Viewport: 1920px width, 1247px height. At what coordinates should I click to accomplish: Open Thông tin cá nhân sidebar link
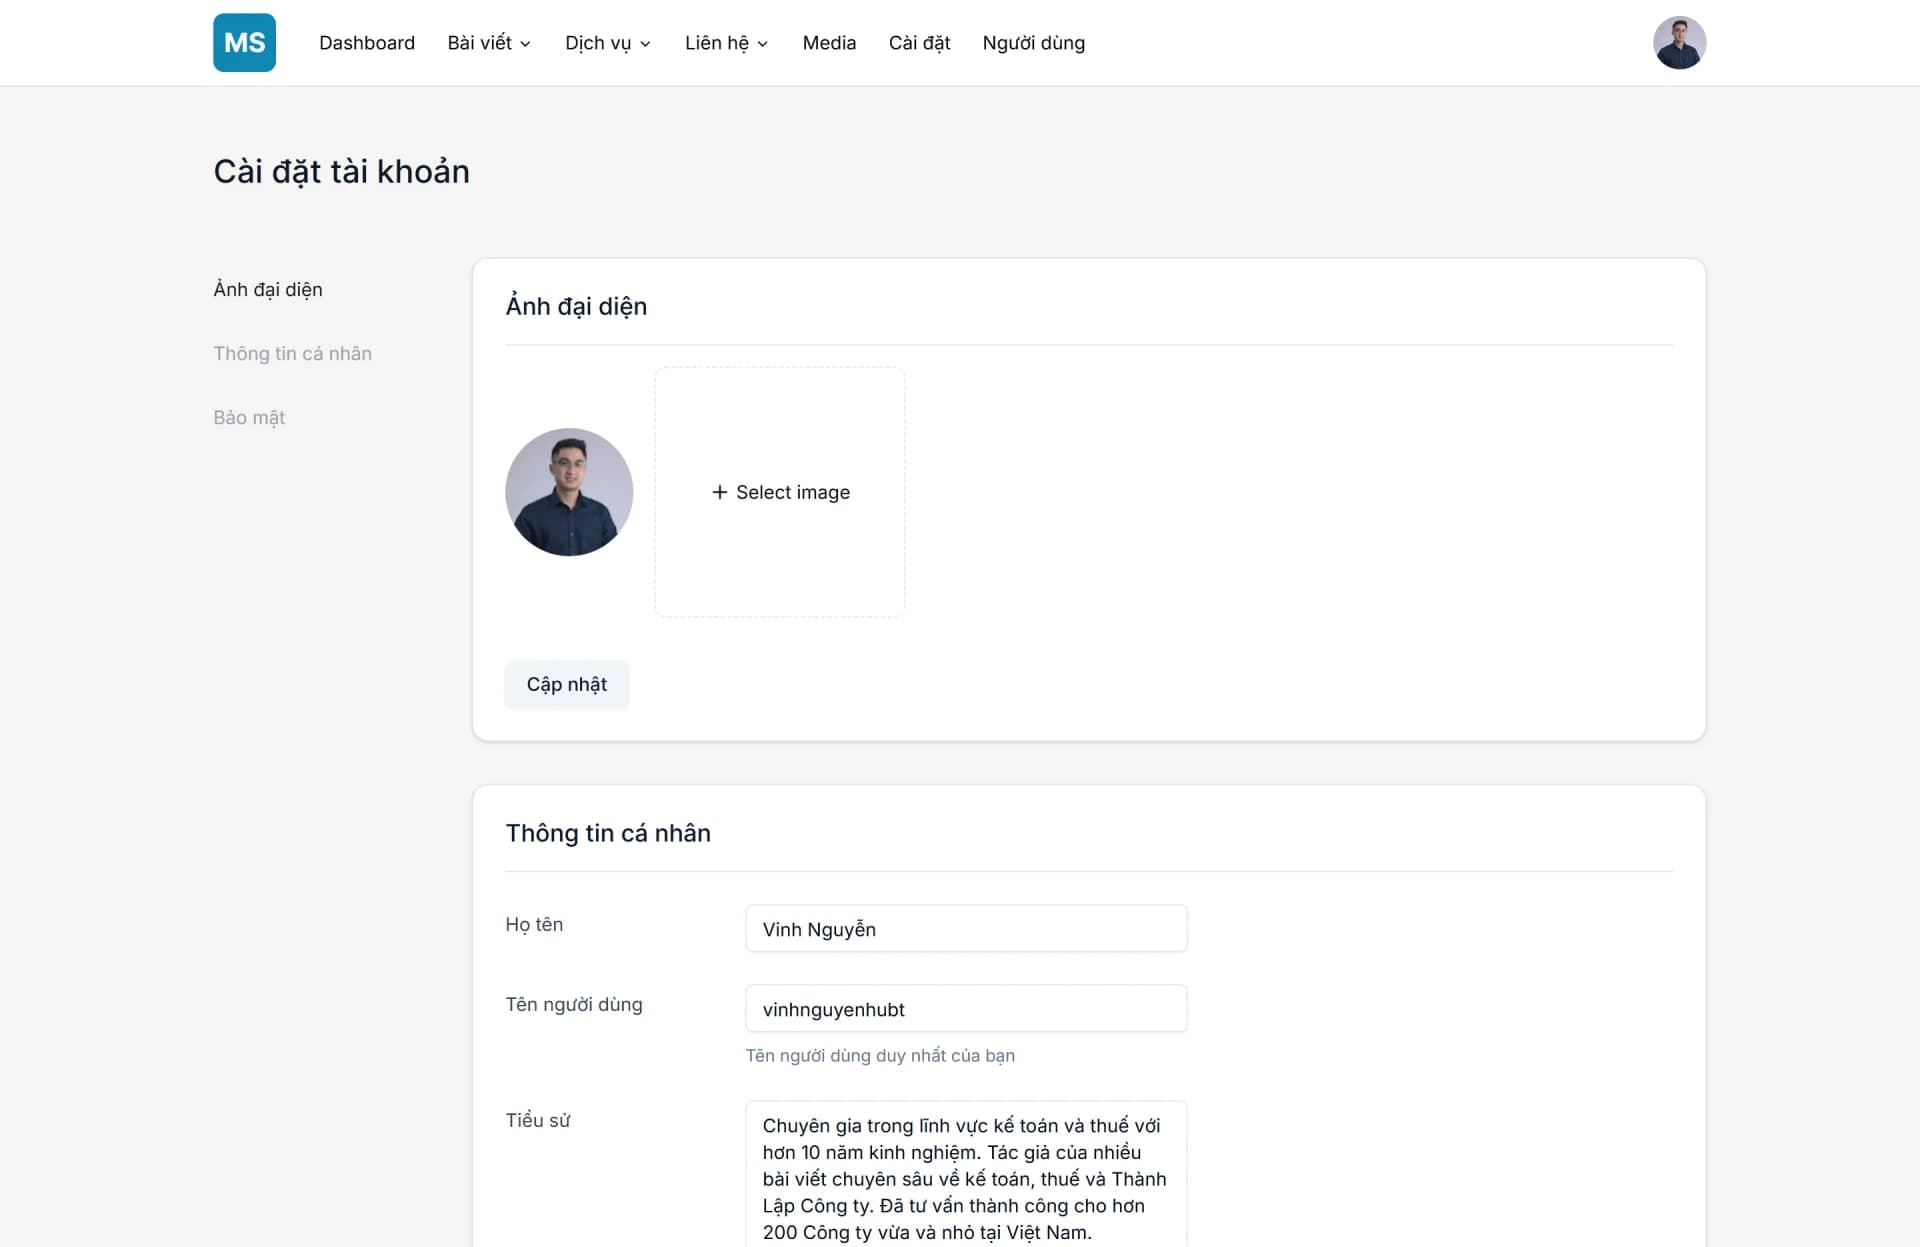[x=292, y=353]
